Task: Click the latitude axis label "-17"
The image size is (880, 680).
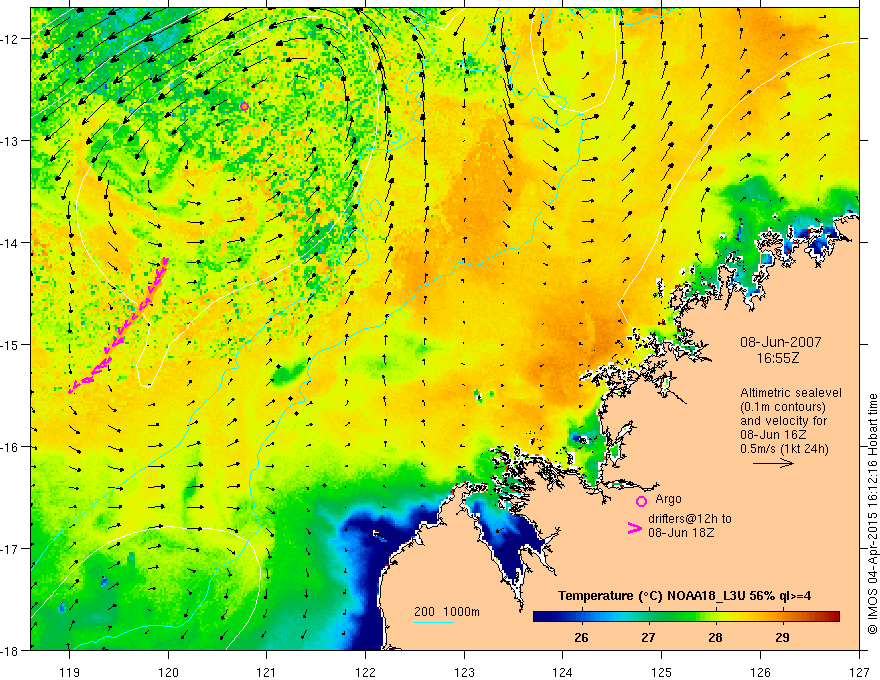Action: (11, 549)
